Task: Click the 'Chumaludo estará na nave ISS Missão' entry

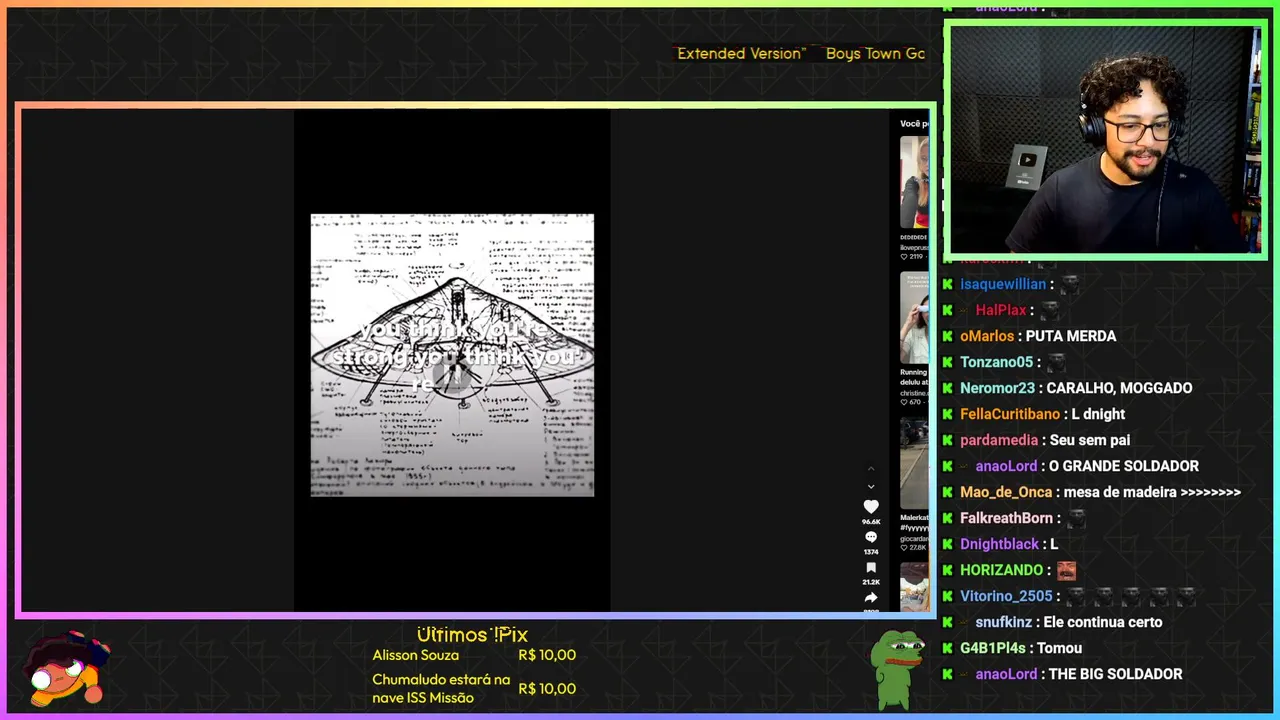Action: [x=441, y=688]
